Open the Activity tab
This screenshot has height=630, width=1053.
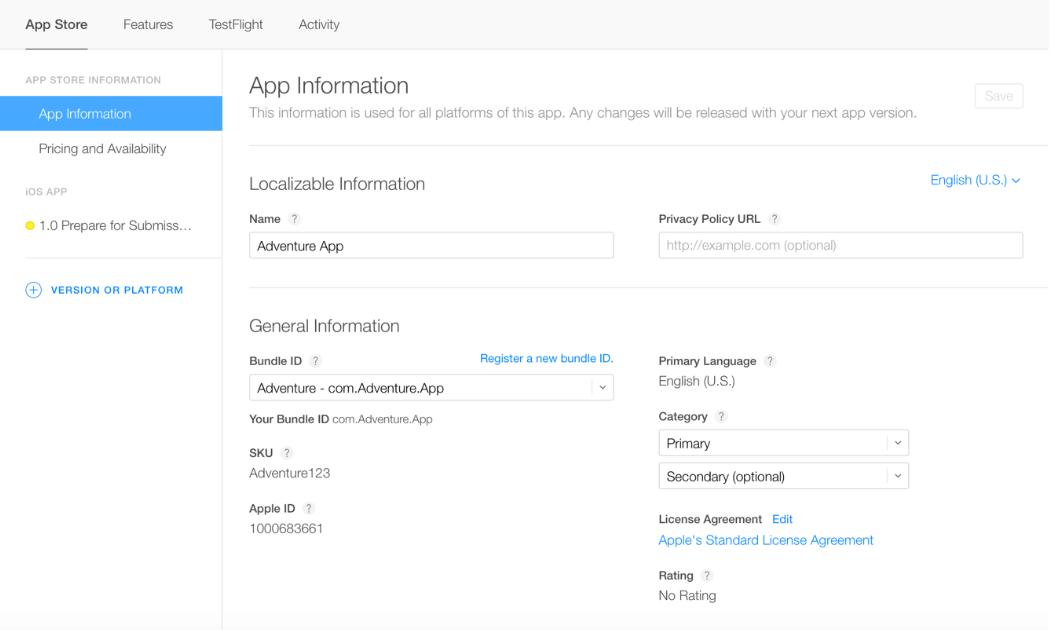(x=319, y=24)
